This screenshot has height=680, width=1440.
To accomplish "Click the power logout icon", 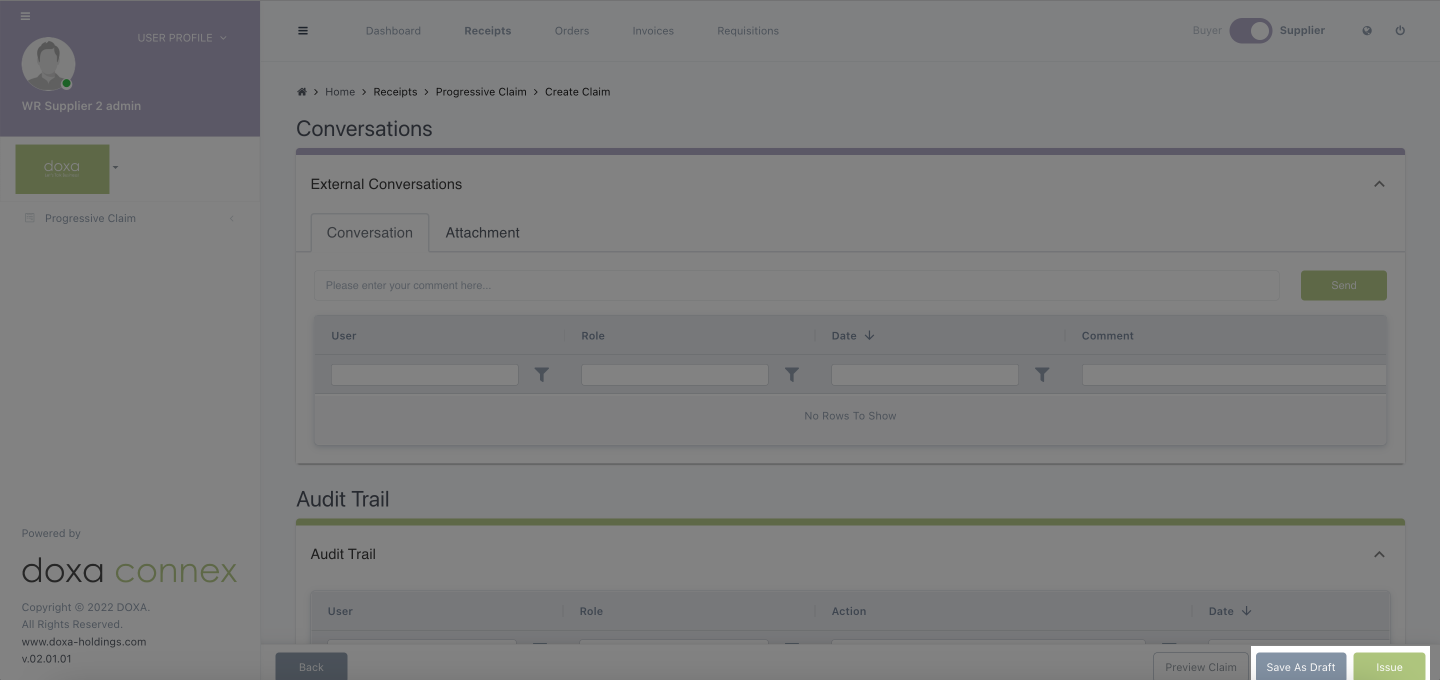I will pyautogui.click(x=1400, y=31).
